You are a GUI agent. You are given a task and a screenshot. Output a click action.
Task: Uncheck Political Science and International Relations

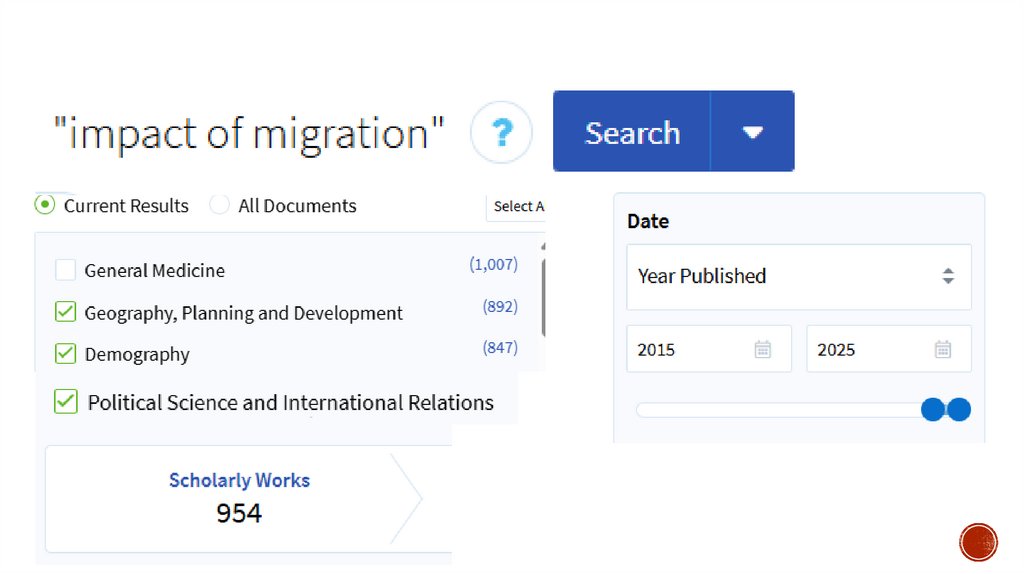pos(66,402)
